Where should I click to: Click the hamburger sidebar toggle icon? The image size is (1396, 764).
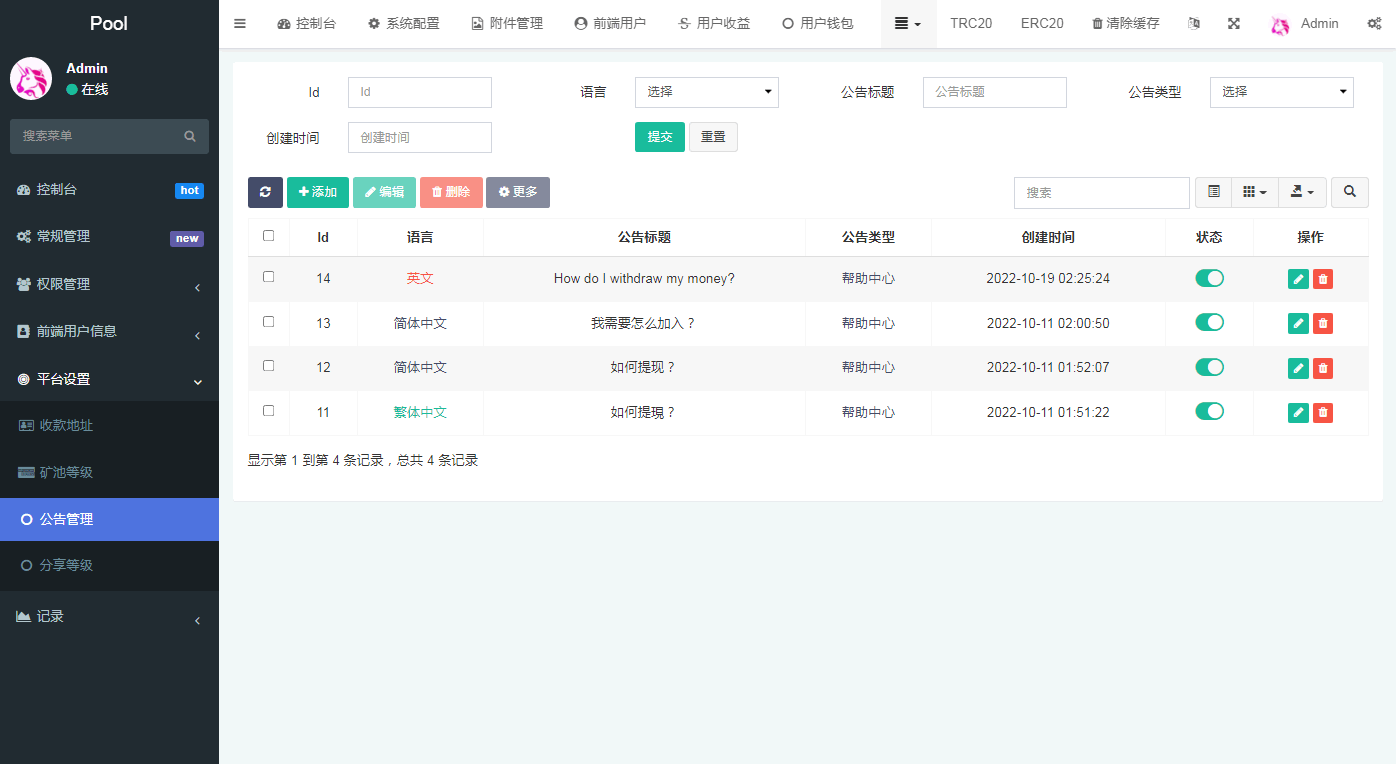(240, 23)
